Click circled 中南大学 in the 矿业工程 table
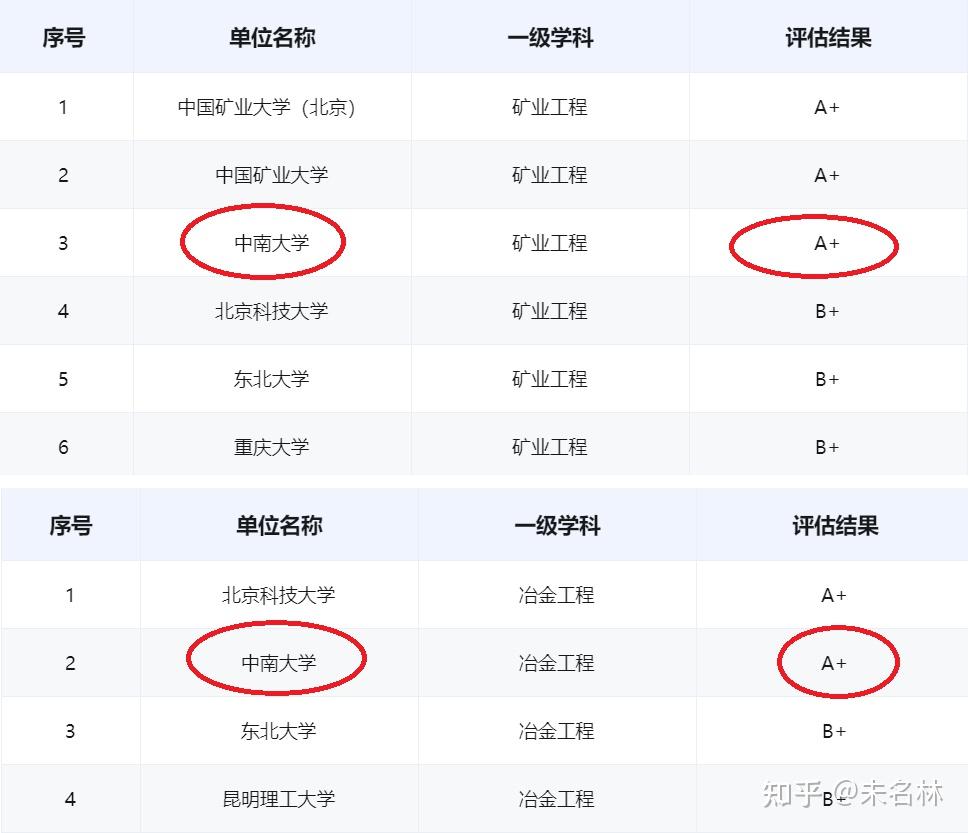Viewport: 968px width, 833px height. coord(272,243)
